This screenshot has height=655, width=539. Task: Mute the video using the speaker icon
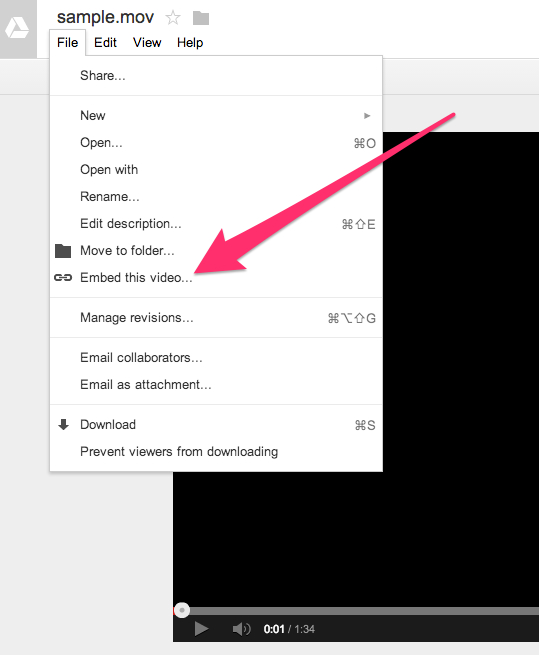242,629
